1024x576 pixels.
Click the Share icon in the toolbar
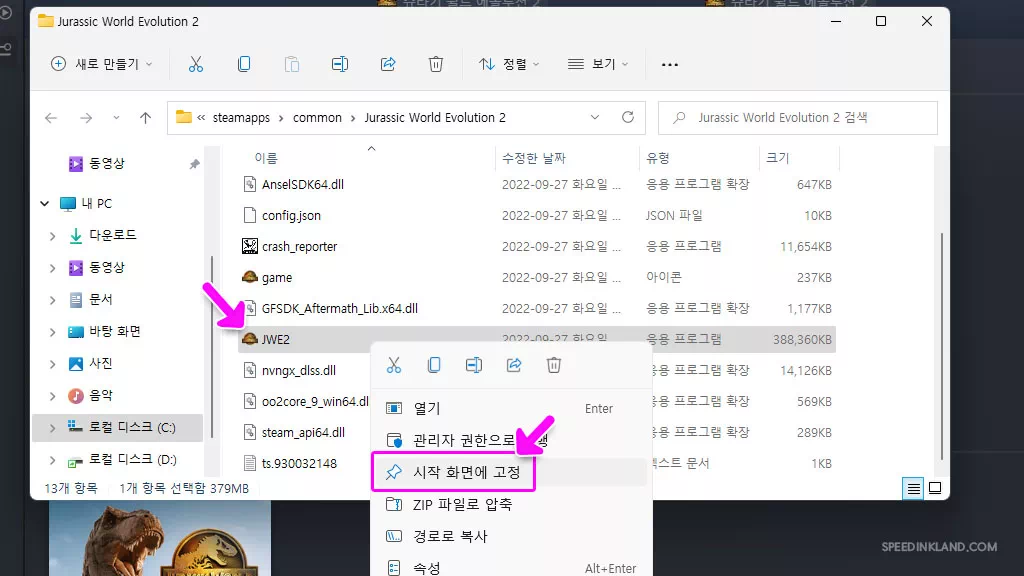[x=388, y=64]
